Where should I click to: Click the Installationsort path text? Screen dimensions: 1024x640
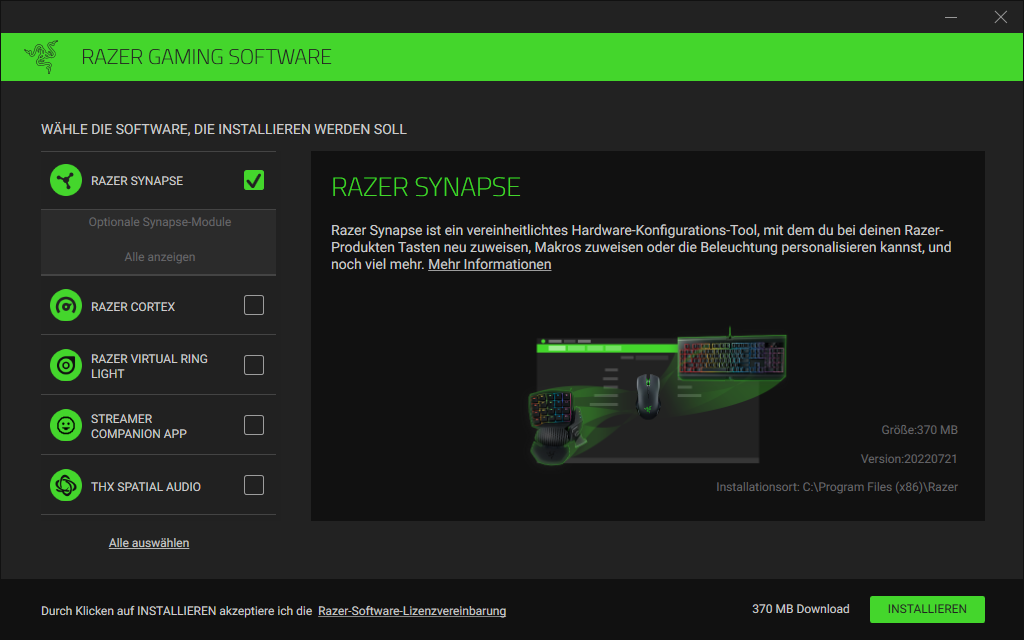[837, 487]
